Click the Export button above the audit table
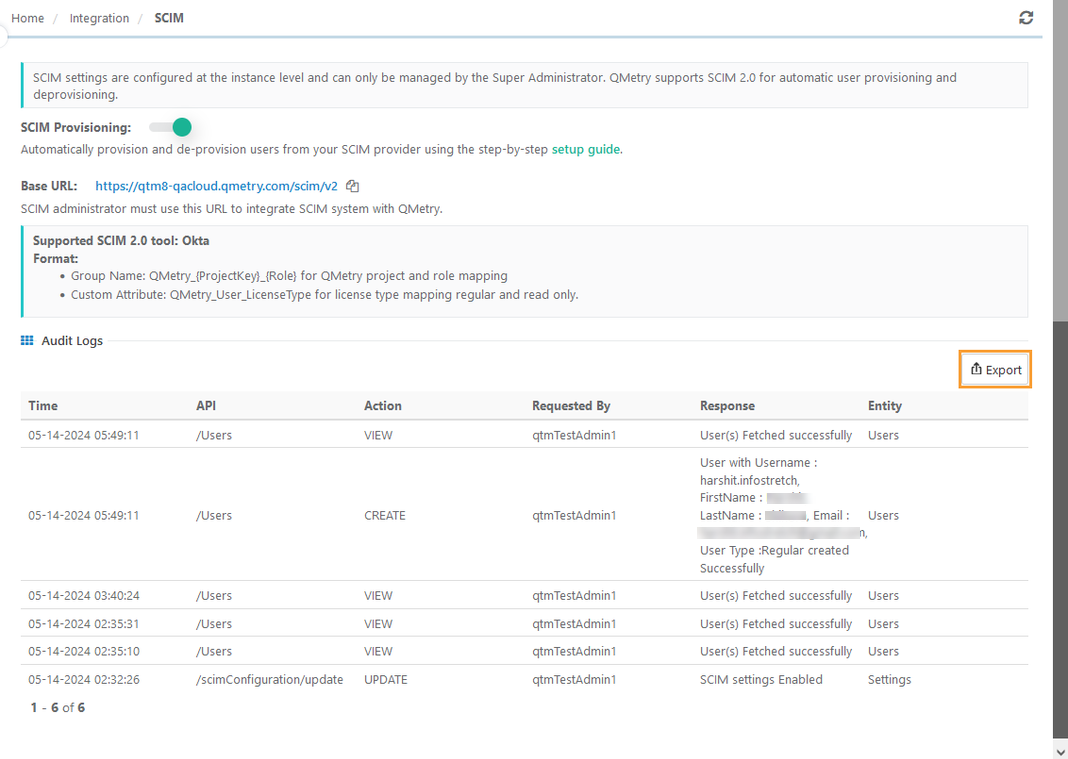 pyautogui.click(x=995, y=368)
